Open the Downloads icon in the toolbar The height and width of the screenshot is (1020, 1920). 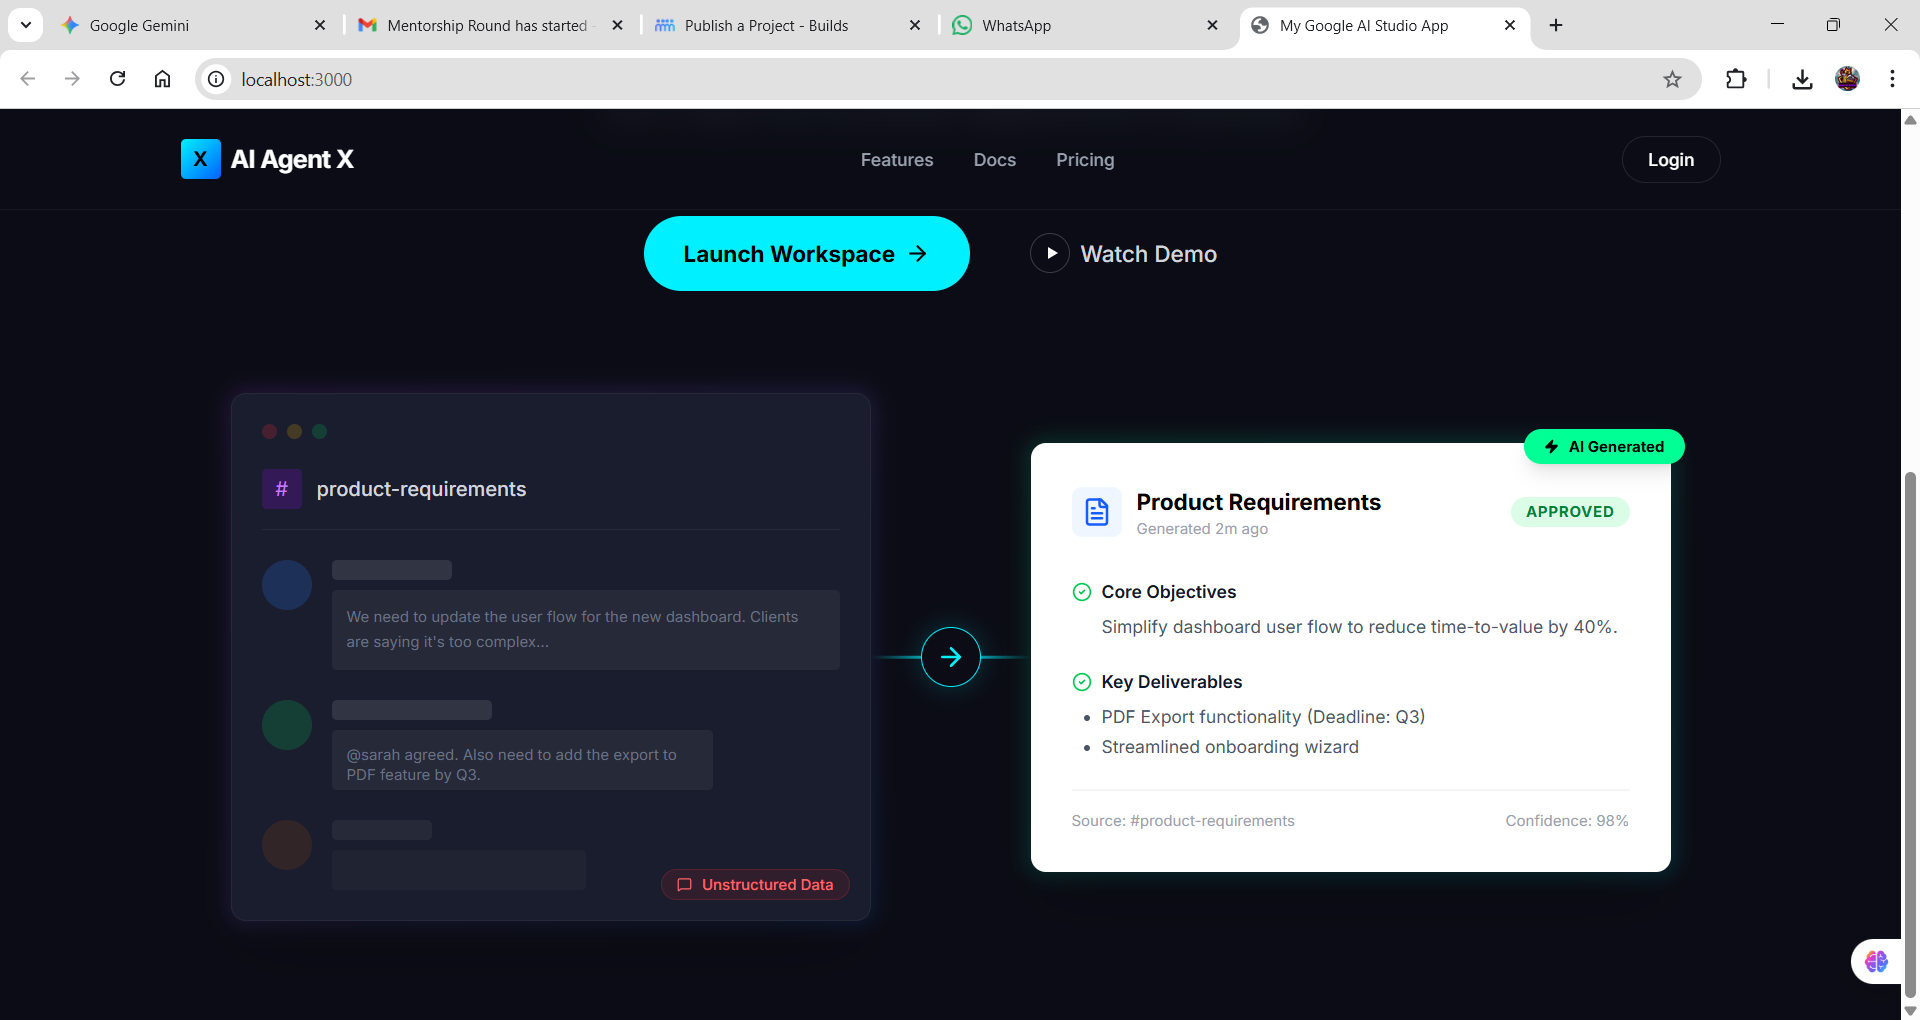(1802, 79)
